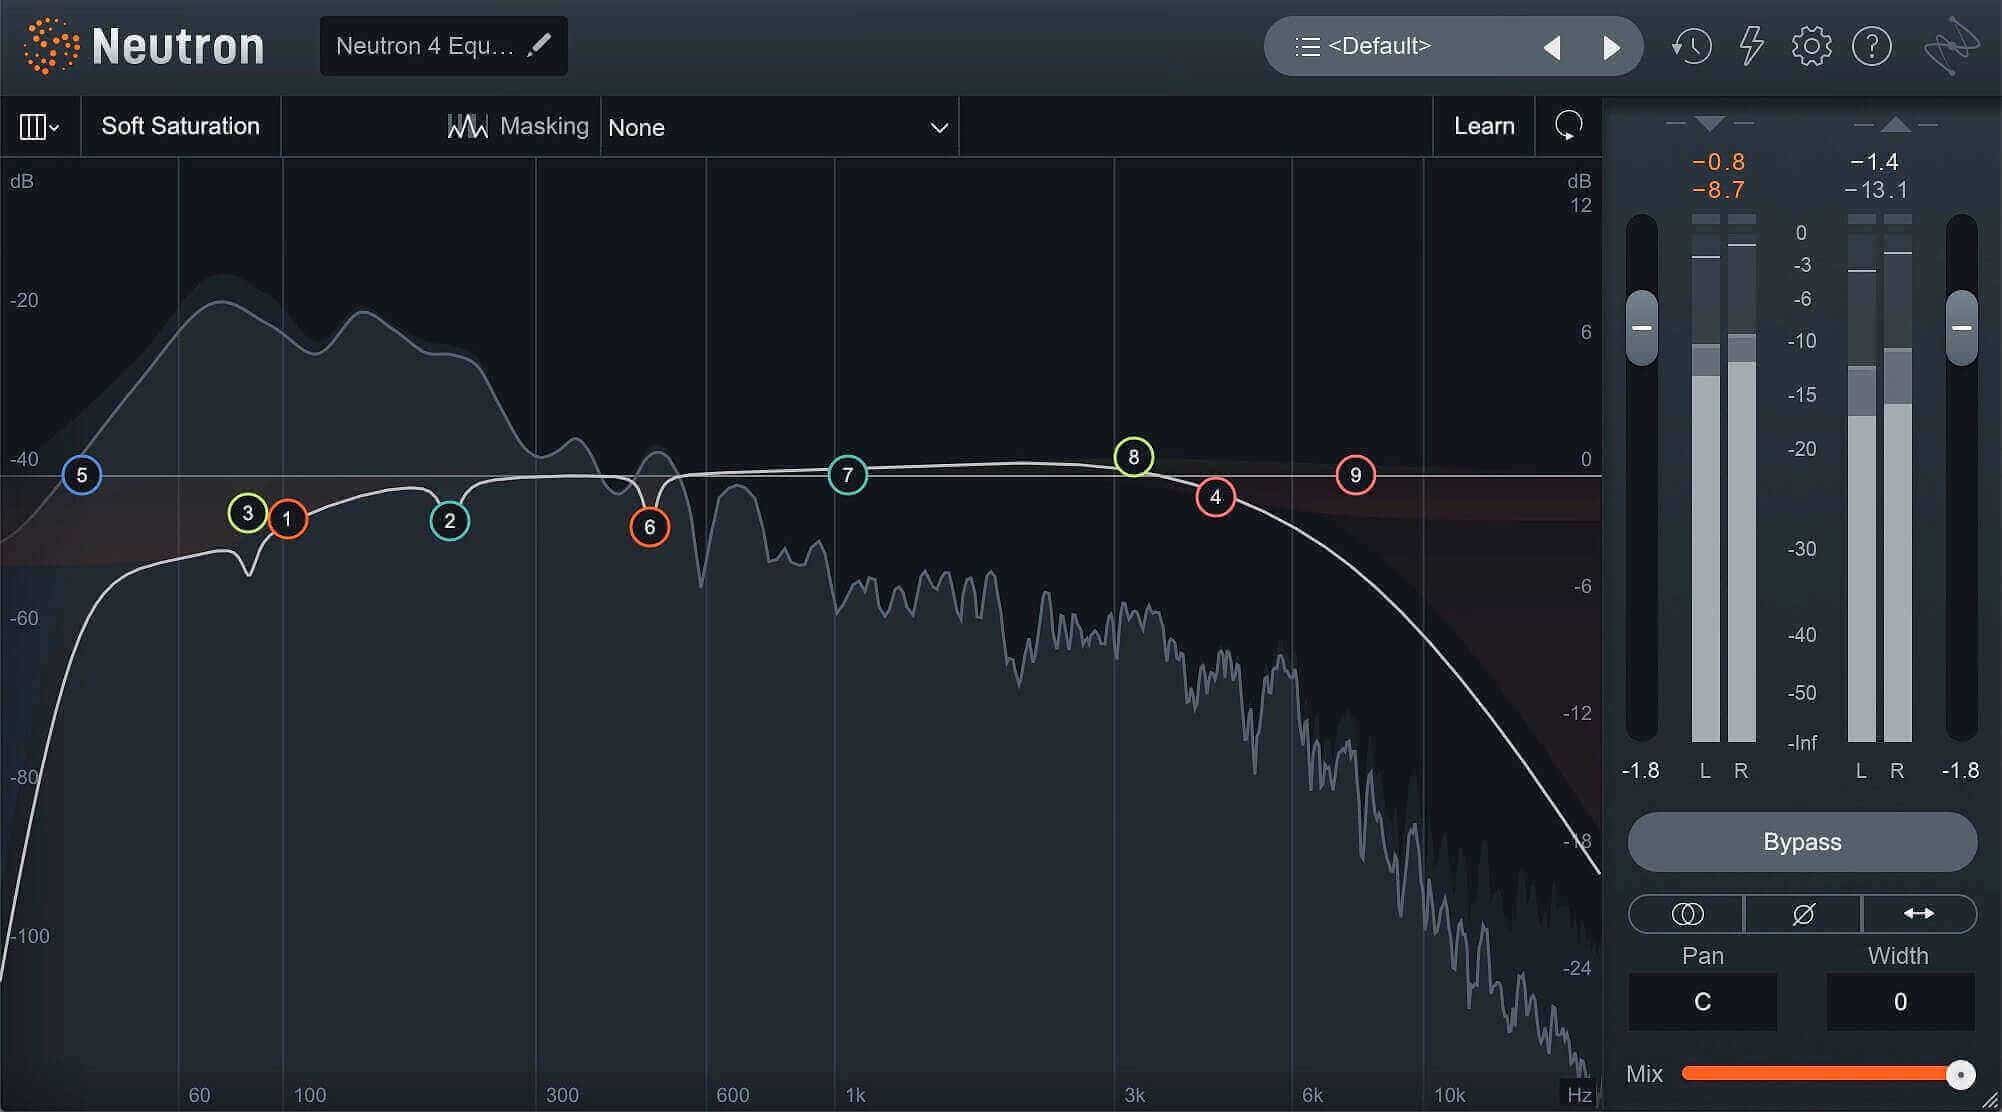Viewport: 2002px width, 1112px height.
Task: Click the input peak reading -0.8
Action: click(x=1718, y=162)
